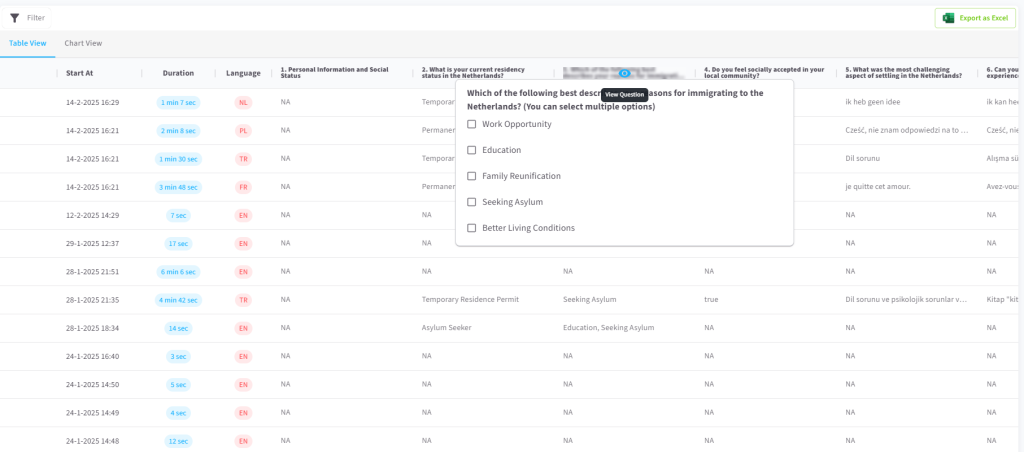Check the Work Opportunity option

472,124
